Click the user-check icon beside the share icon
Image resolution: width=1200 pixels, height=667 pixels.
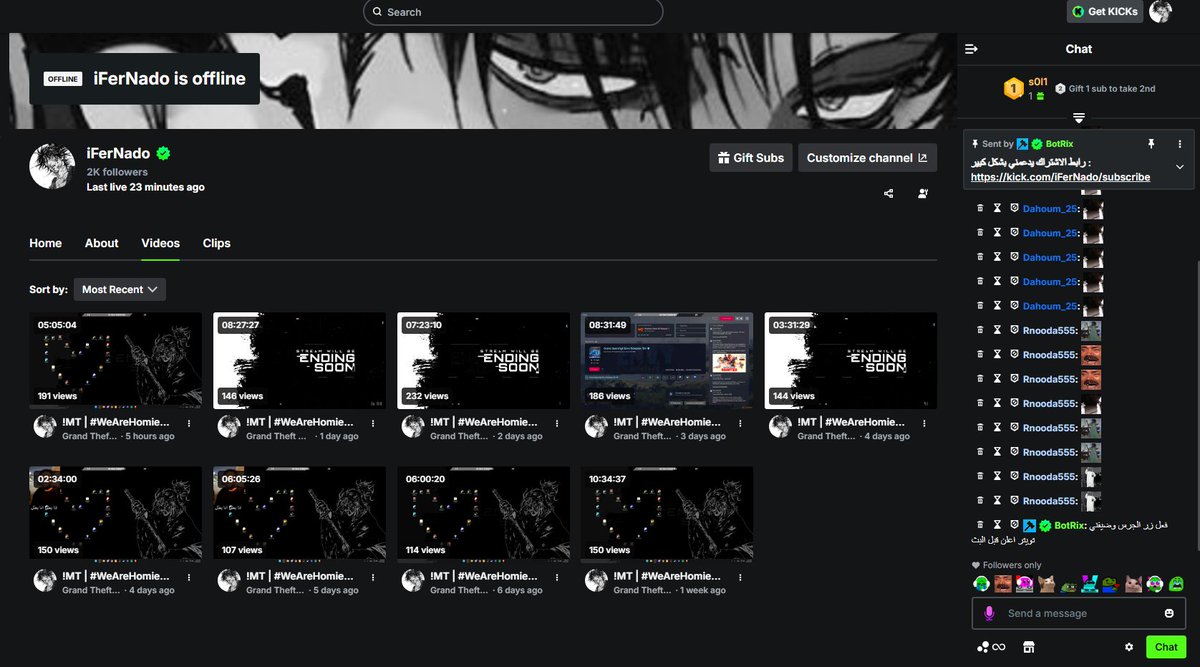pos(922,194)
